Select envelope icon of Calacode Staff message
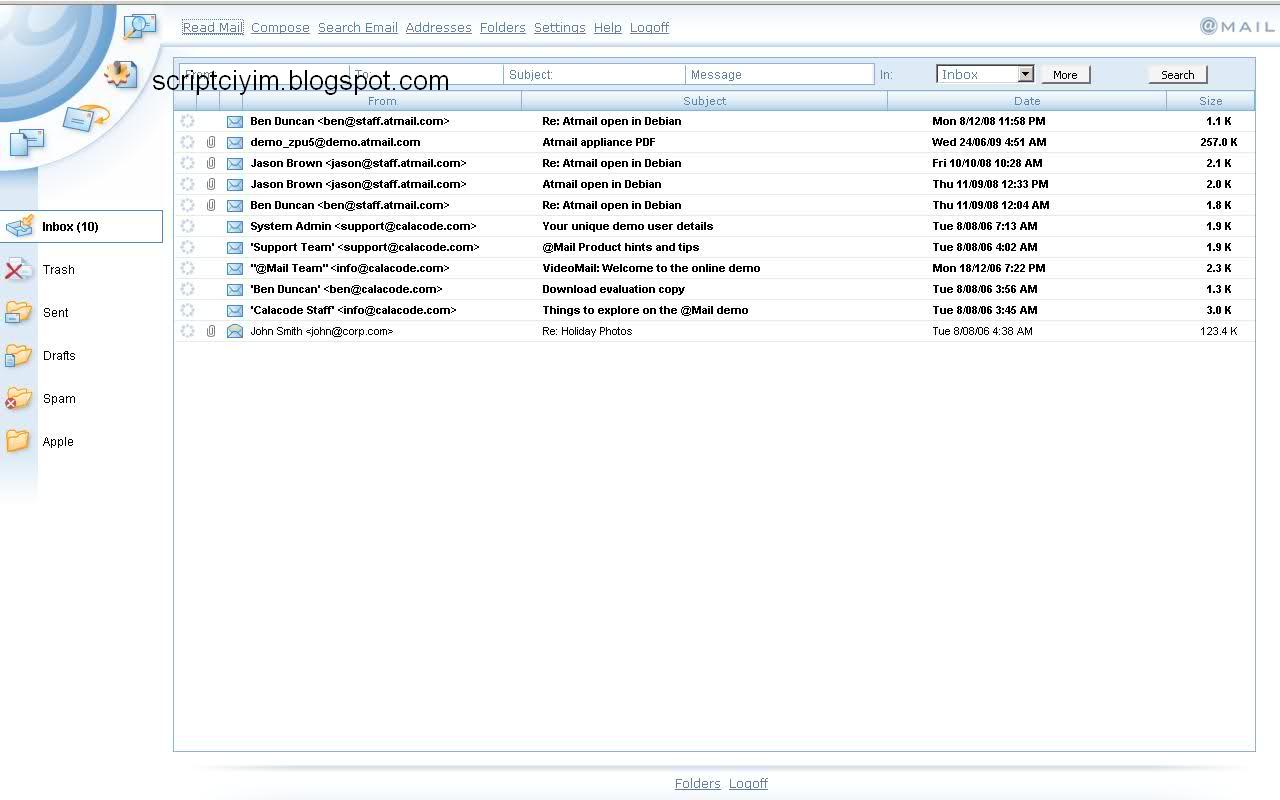This screenshot has width=1280, height=800. [x=235, y=311]
